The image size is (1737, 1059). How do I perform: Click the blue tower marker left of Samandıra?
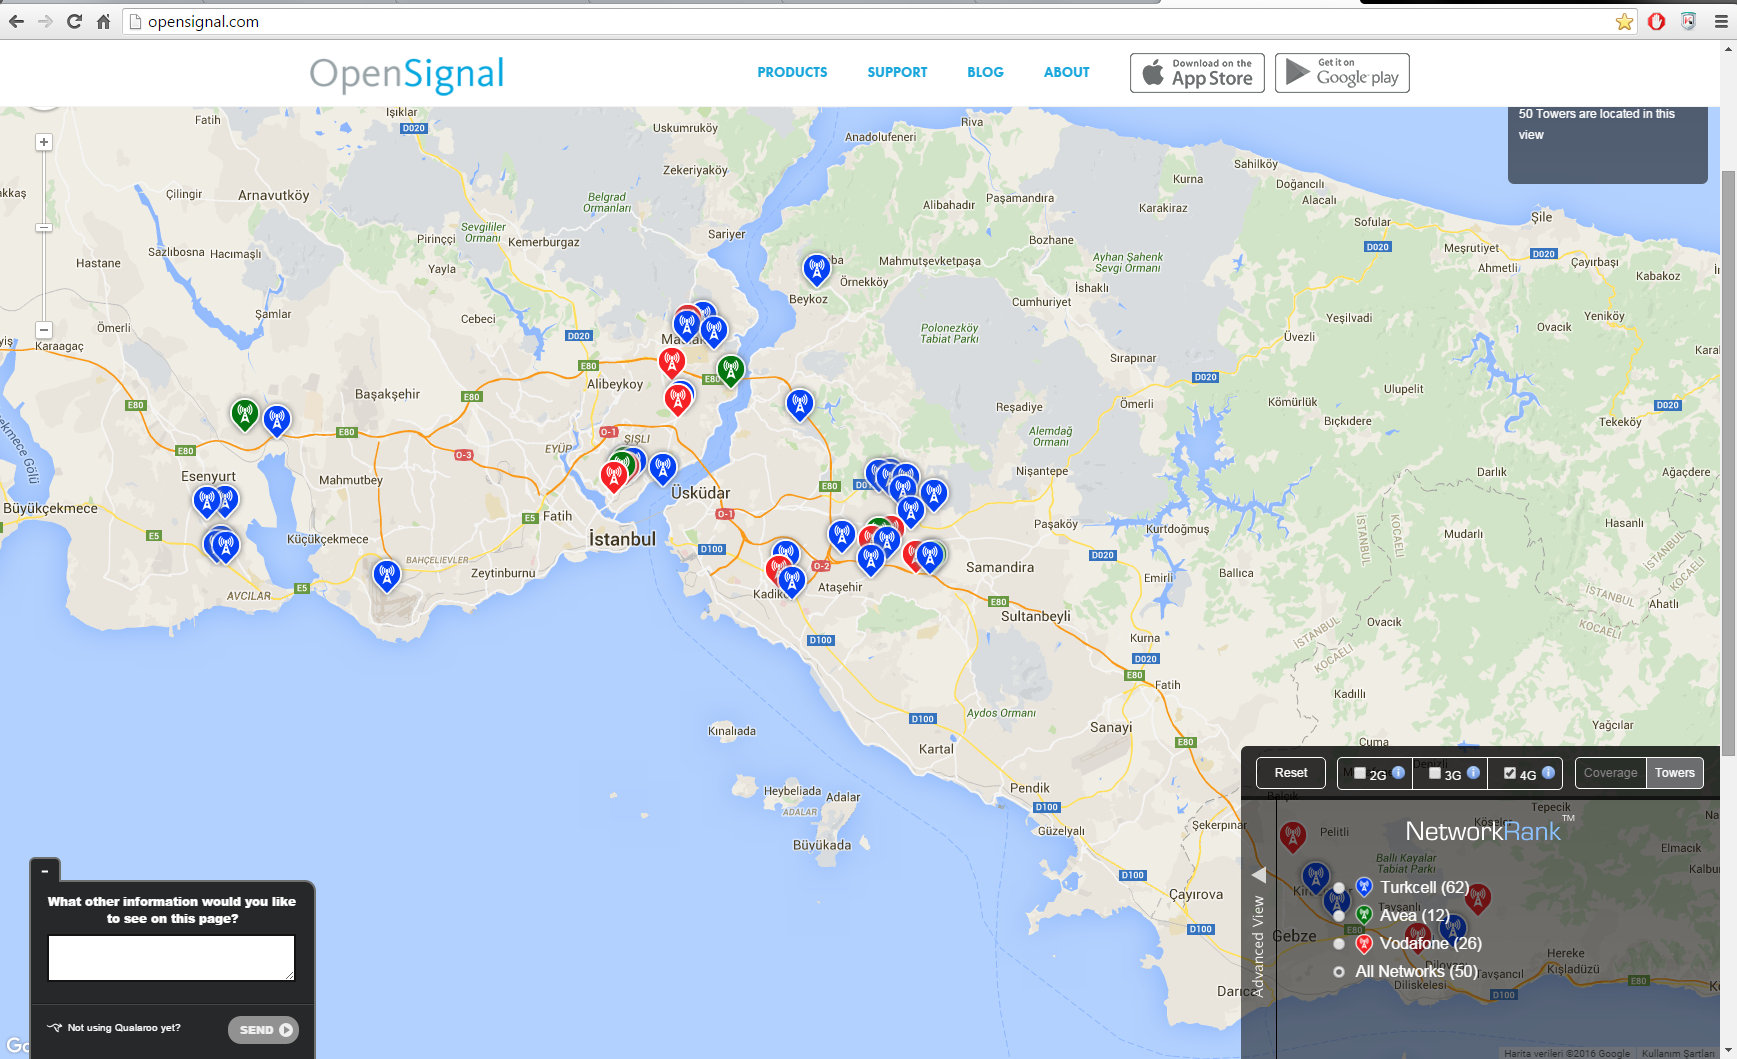[930, 555]
